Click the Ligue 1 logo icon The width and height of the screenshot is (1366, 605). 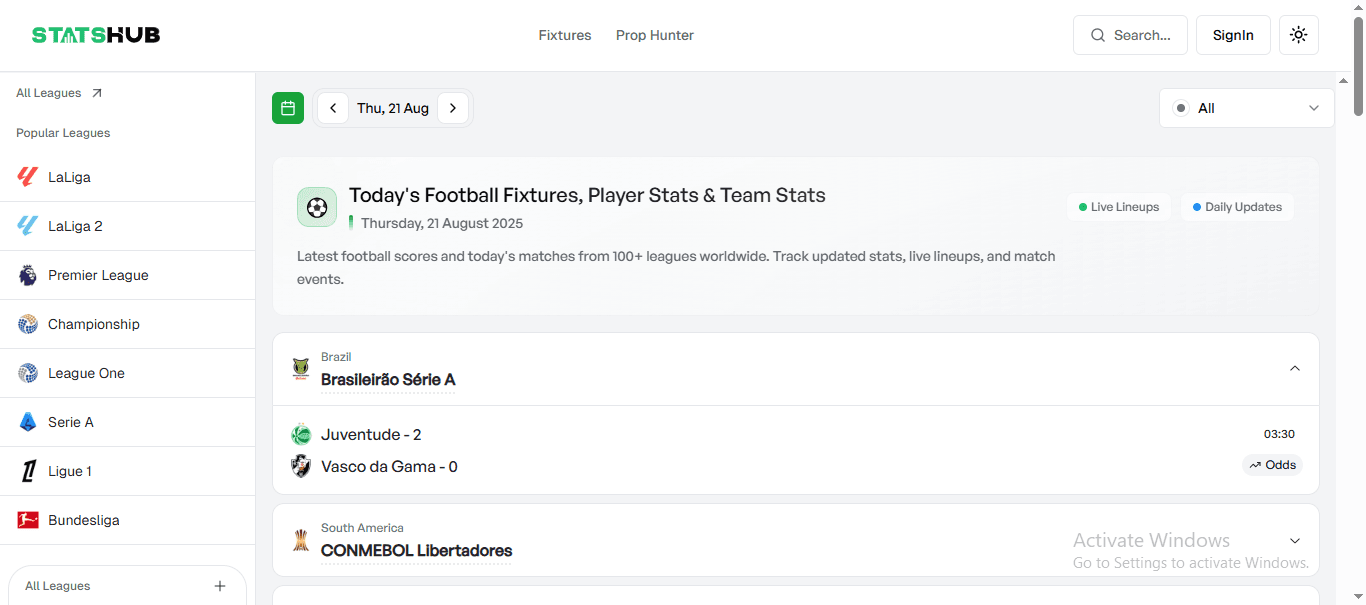[28, 471]
